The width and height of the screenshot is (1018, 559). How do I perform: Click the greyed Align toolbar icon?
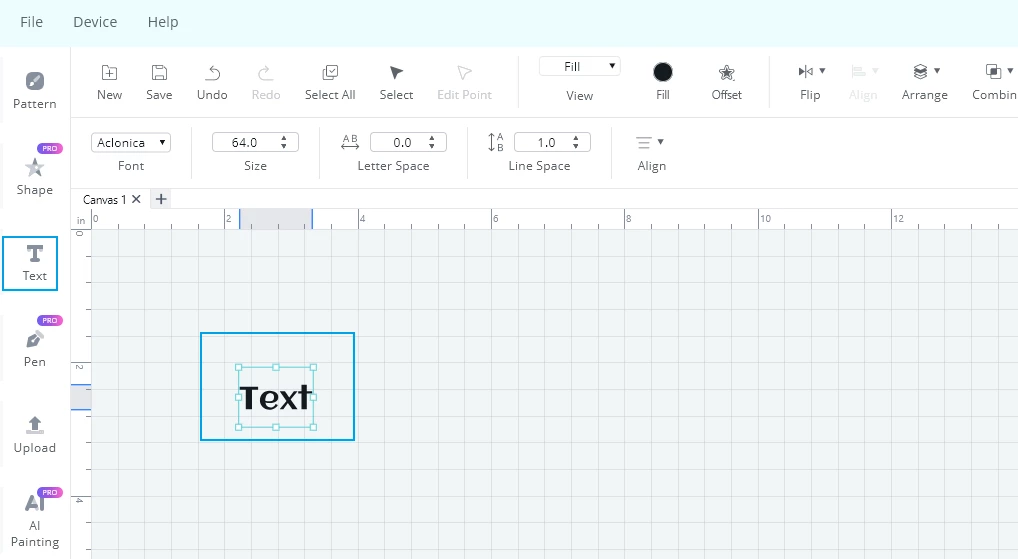[858, 71]
